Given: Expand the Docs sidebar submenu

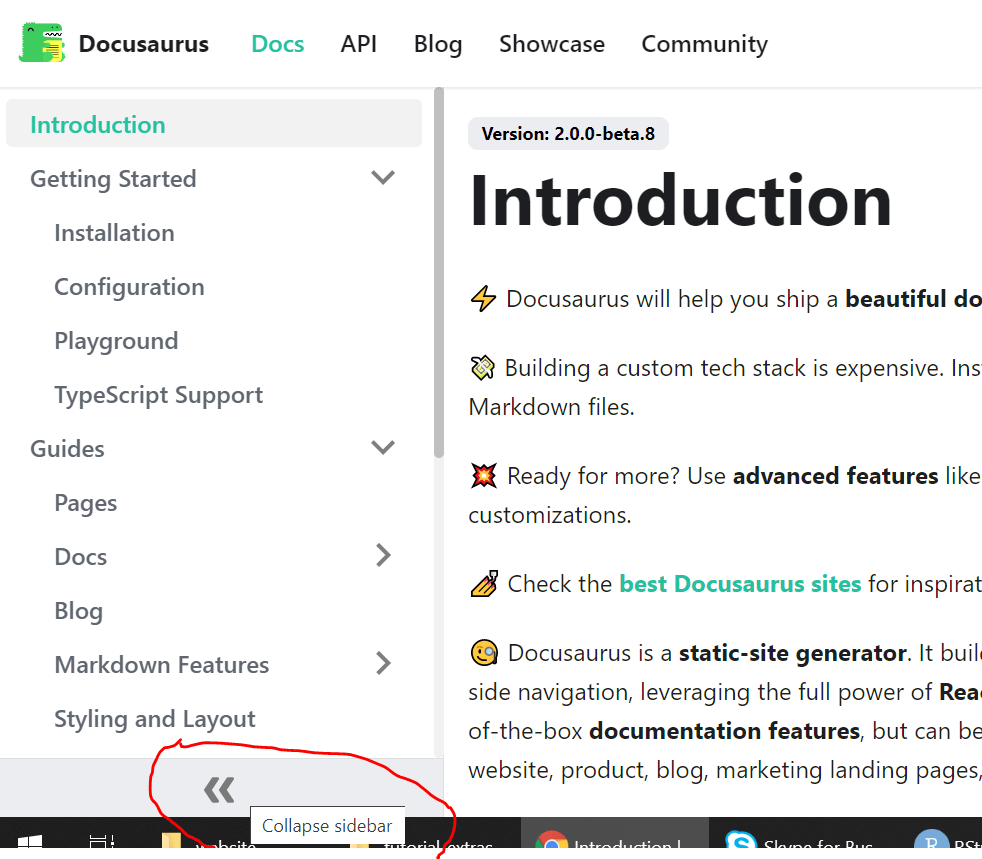Looking at the screenshot, I should tap(383, 555).
